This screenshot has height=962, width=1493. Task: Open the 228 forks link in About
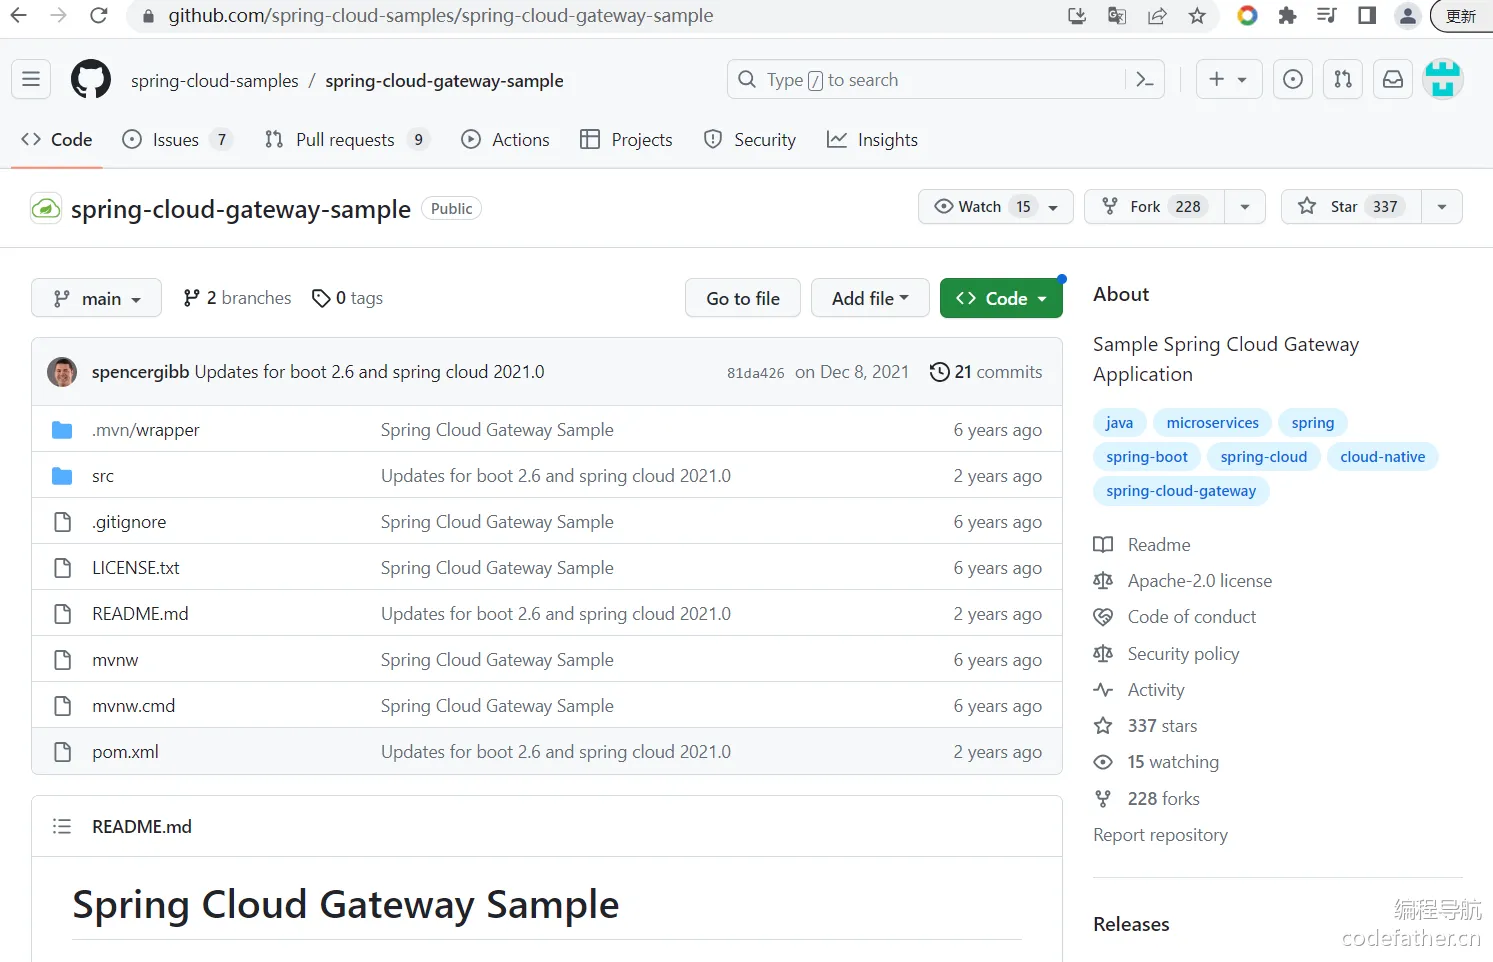pyautogui.click(x=1164, y=799)
